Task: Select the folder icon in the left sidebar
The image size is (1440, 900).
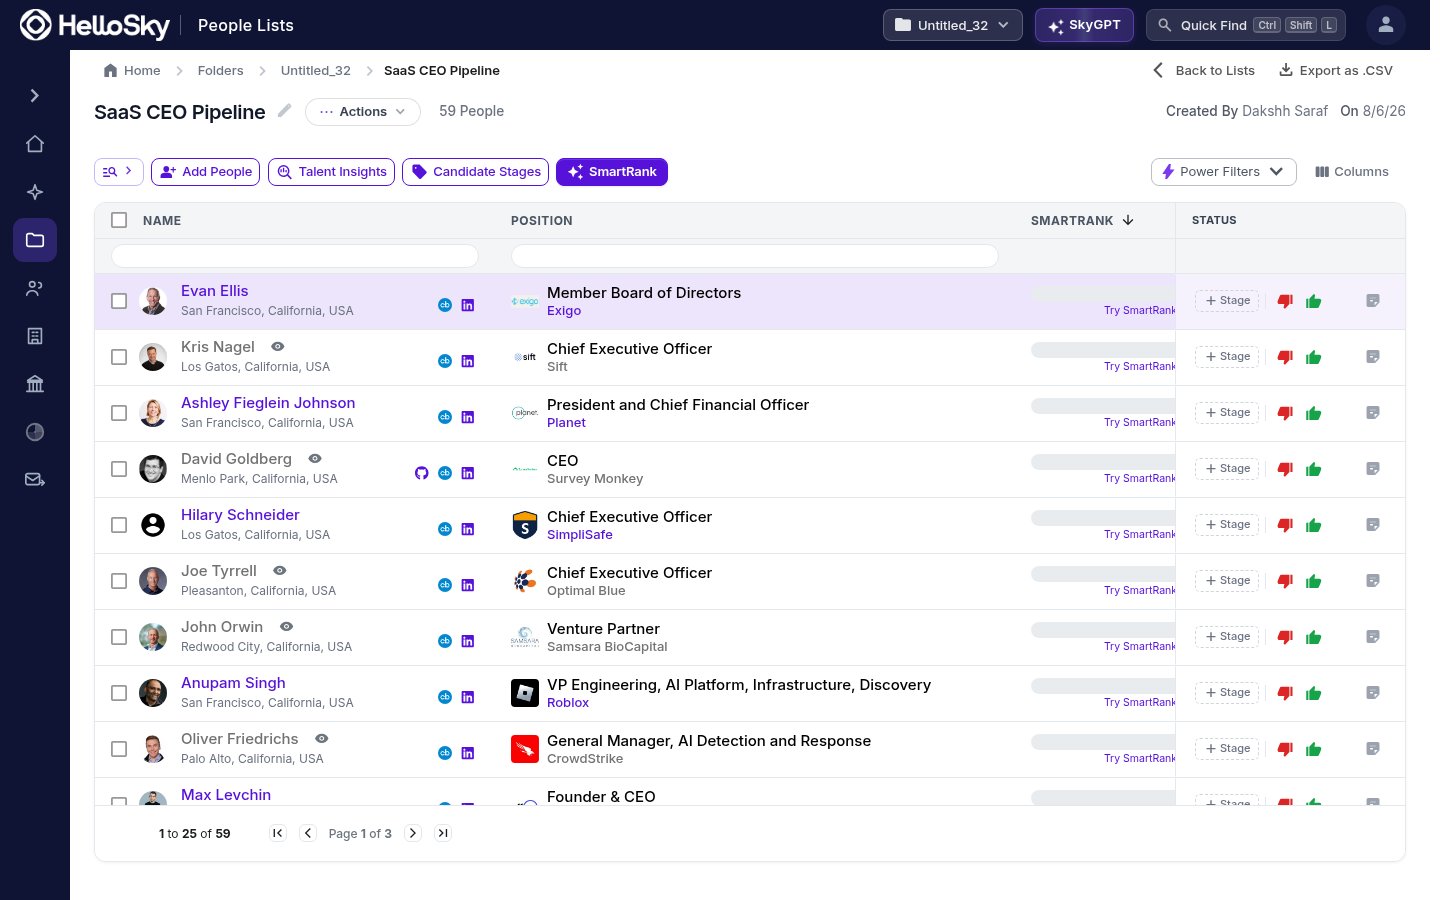Action: coord(35,240)
